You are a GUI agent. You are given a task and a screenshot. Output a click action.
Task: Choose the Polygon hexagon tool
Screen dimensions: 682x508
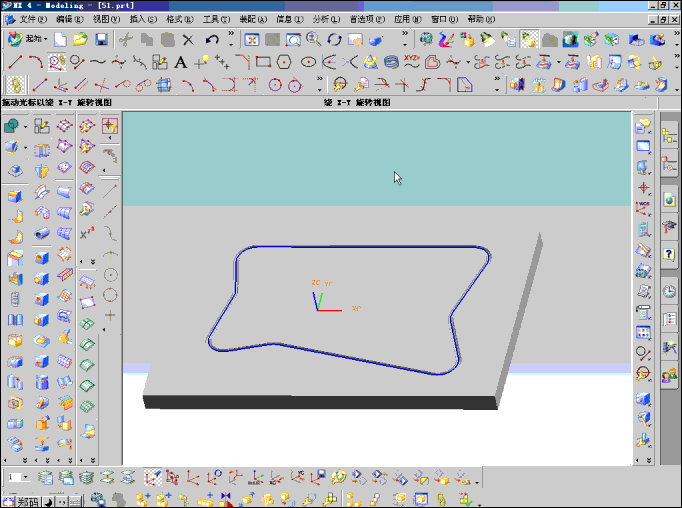(284, 62)
